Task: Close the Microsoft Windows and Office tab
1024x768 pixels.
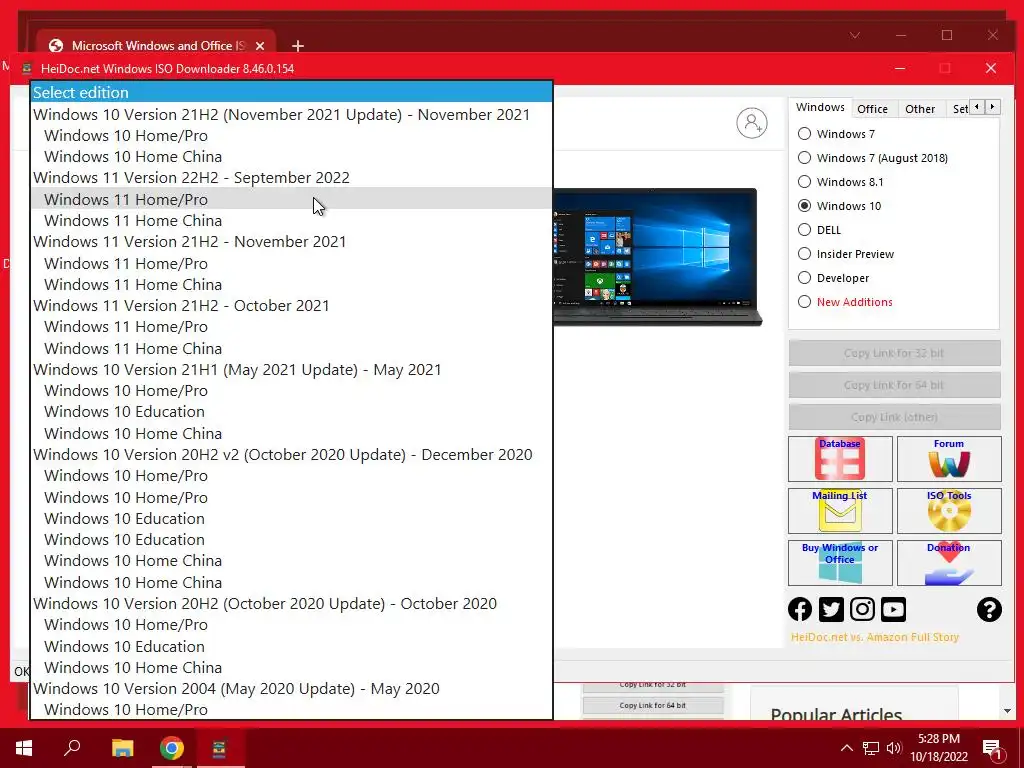Action: [x=260, y=46]
